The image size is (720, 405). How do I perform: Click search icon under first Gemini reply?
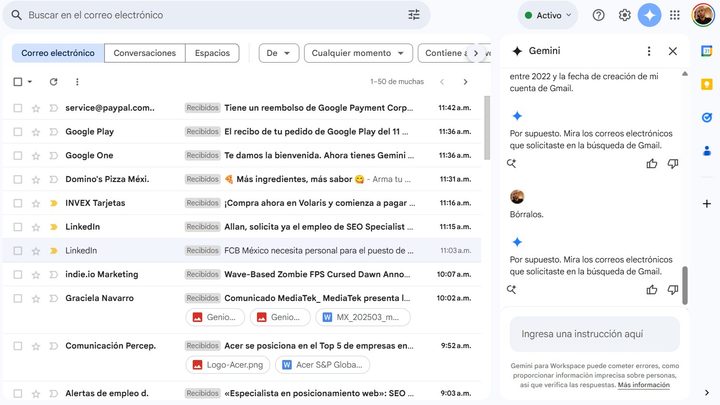tap(511, 163)
